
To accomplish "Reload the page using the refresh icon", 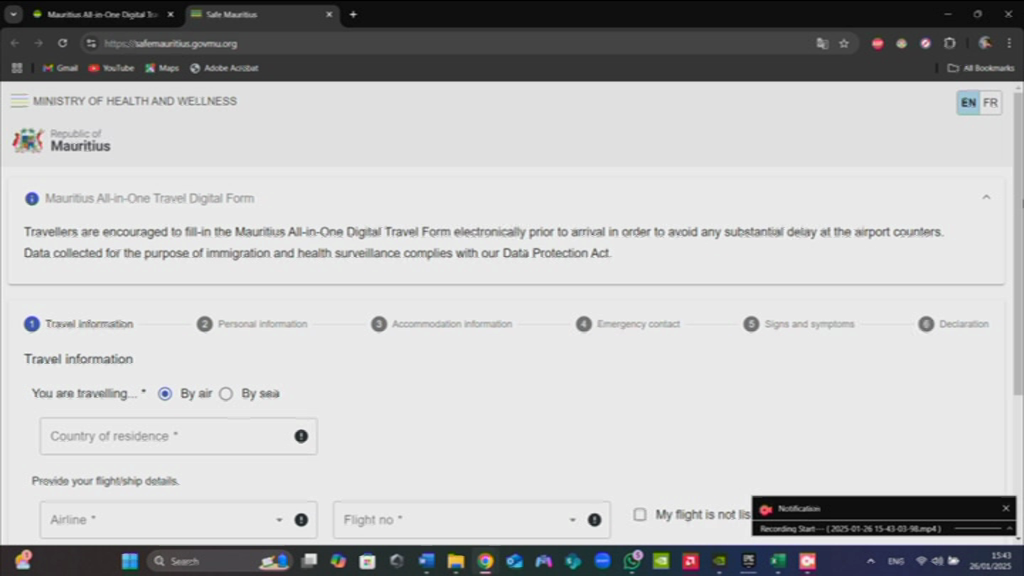I will pos(62,44).
